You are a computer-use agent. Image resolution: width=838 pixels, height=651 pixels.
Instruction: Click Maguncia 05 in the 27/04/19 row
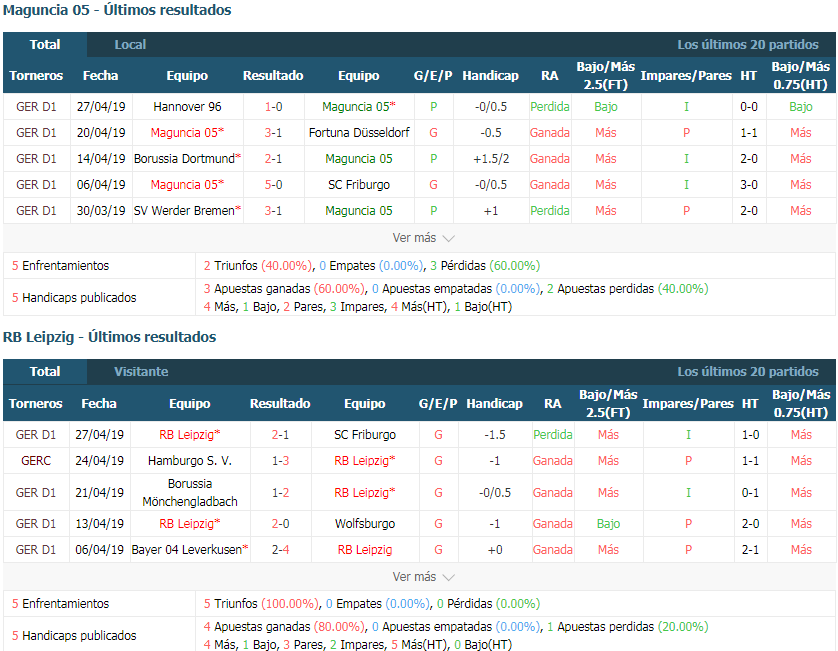tap(356, 107)
